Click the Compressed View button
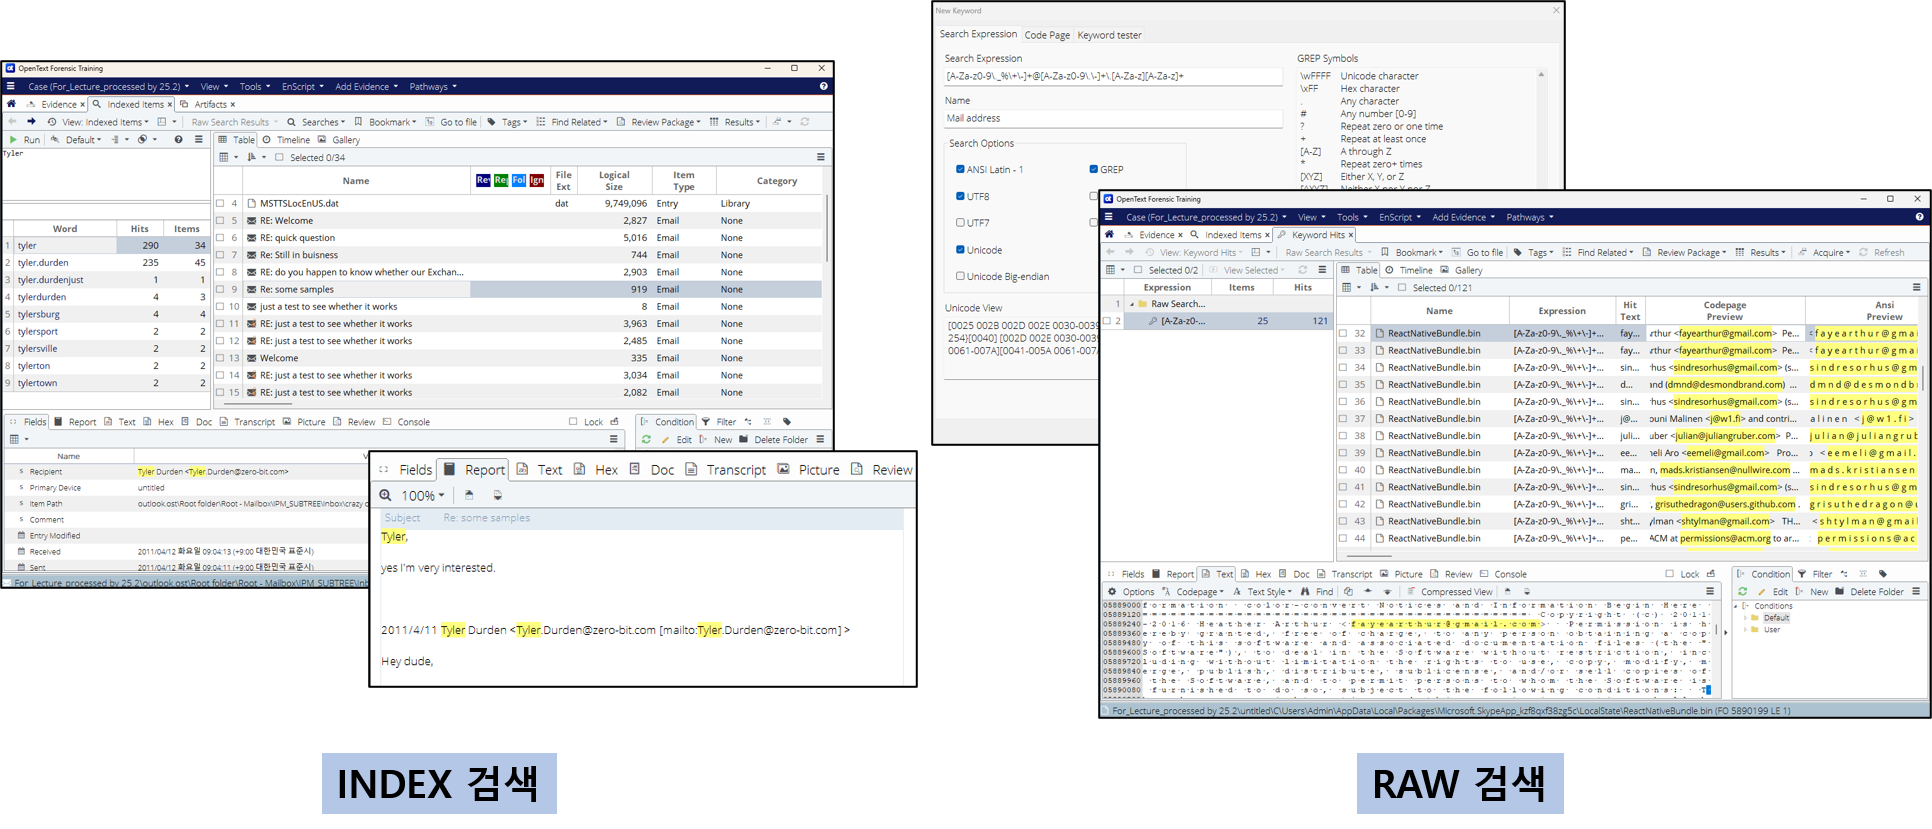 coord(1449,592)
